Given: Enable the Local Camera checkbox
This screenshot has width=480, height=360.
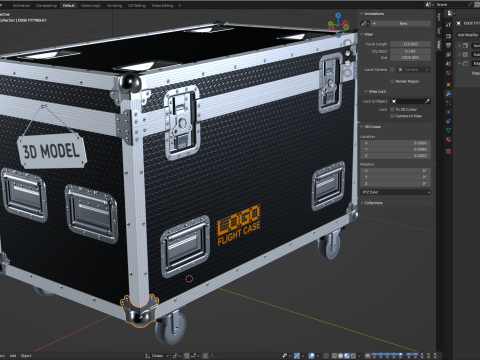Looking at the screenshot, I should tap(392, 69).
